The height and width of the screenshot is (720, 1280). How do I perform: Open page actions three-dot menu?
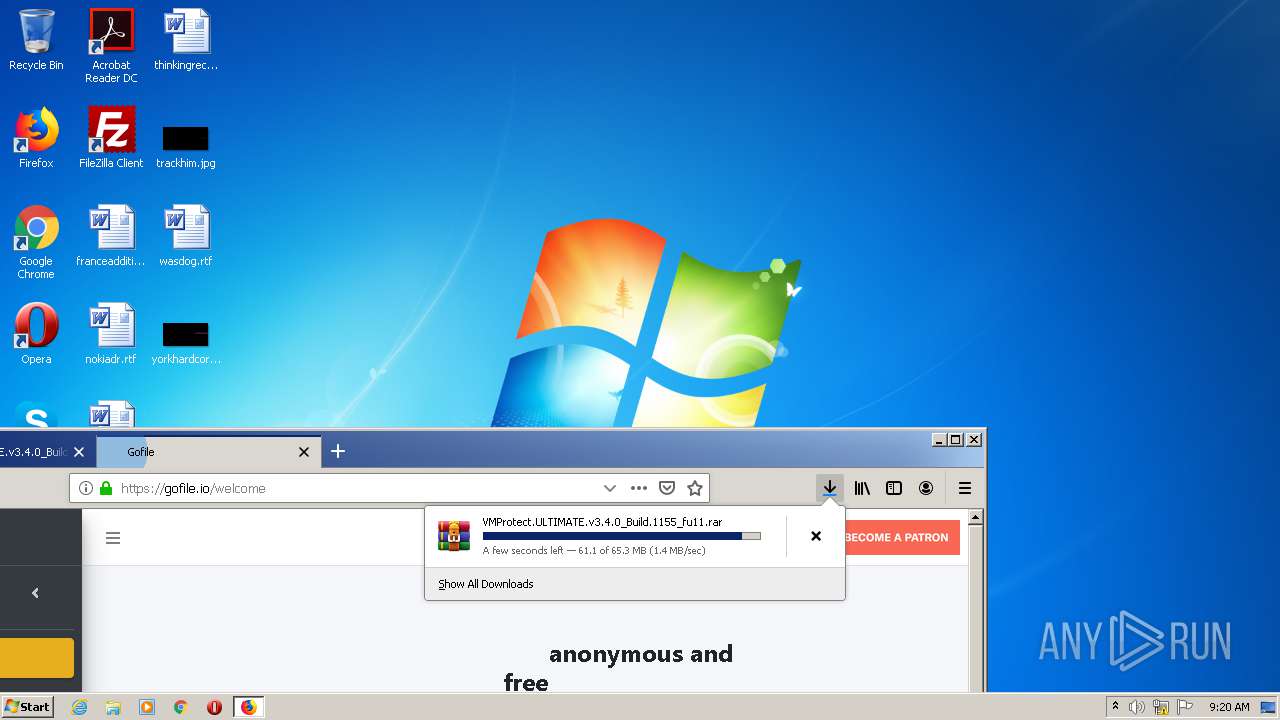639,488
